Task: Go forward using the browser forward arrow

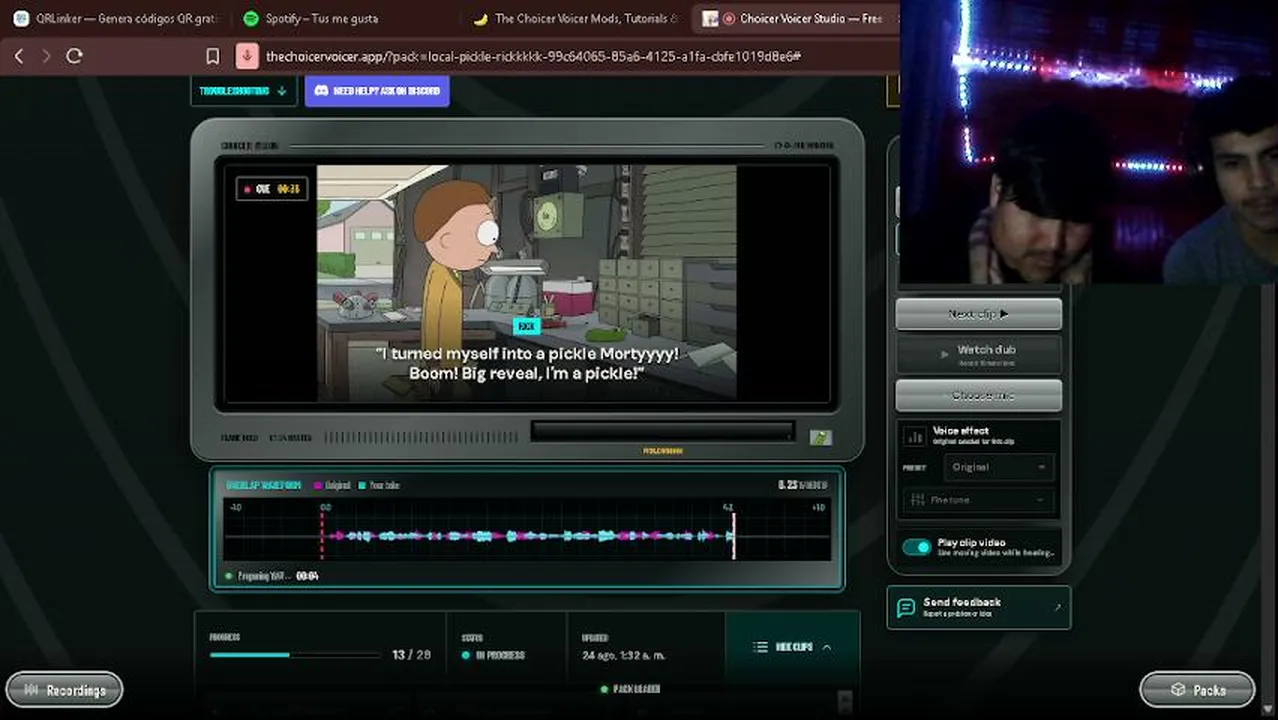Action: tap(46, 56)
